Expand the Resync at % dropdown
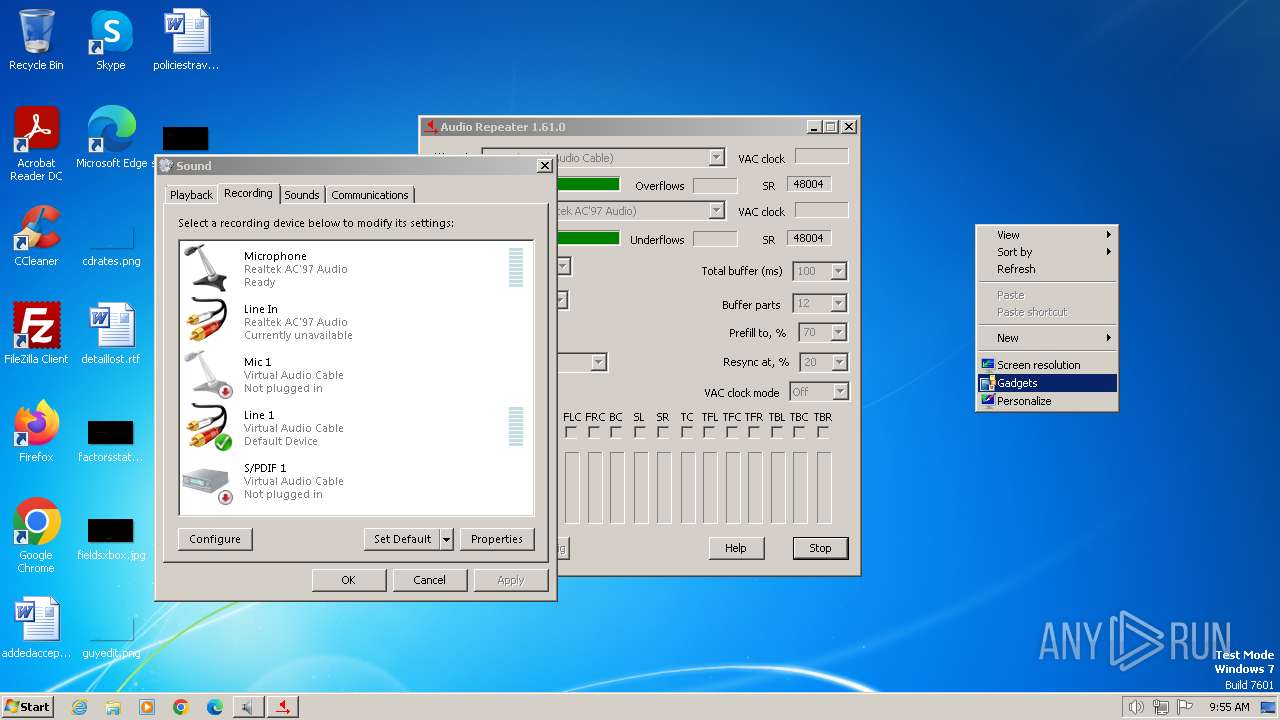The width and height of the screenshot is (1280, 720). (x=839, y=362)
